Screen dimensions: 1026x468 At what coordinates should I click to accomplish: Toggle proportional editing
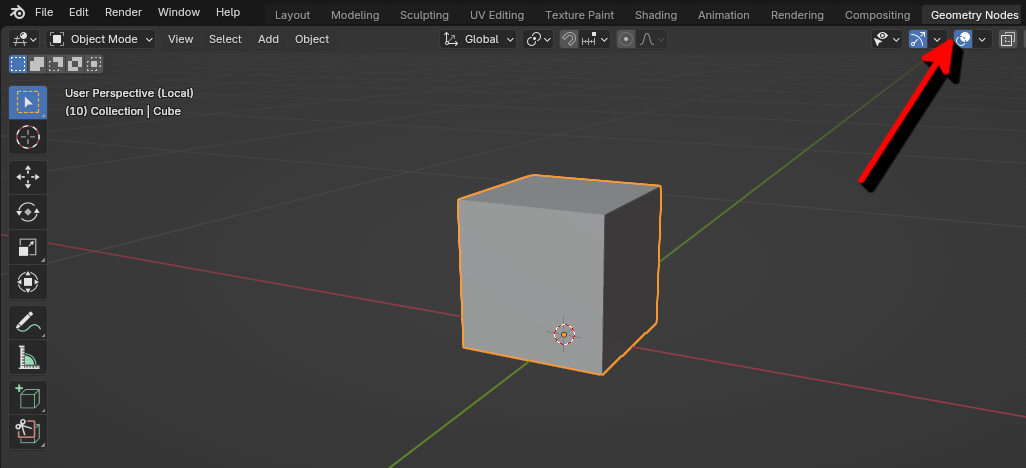(x=626, y=39)
